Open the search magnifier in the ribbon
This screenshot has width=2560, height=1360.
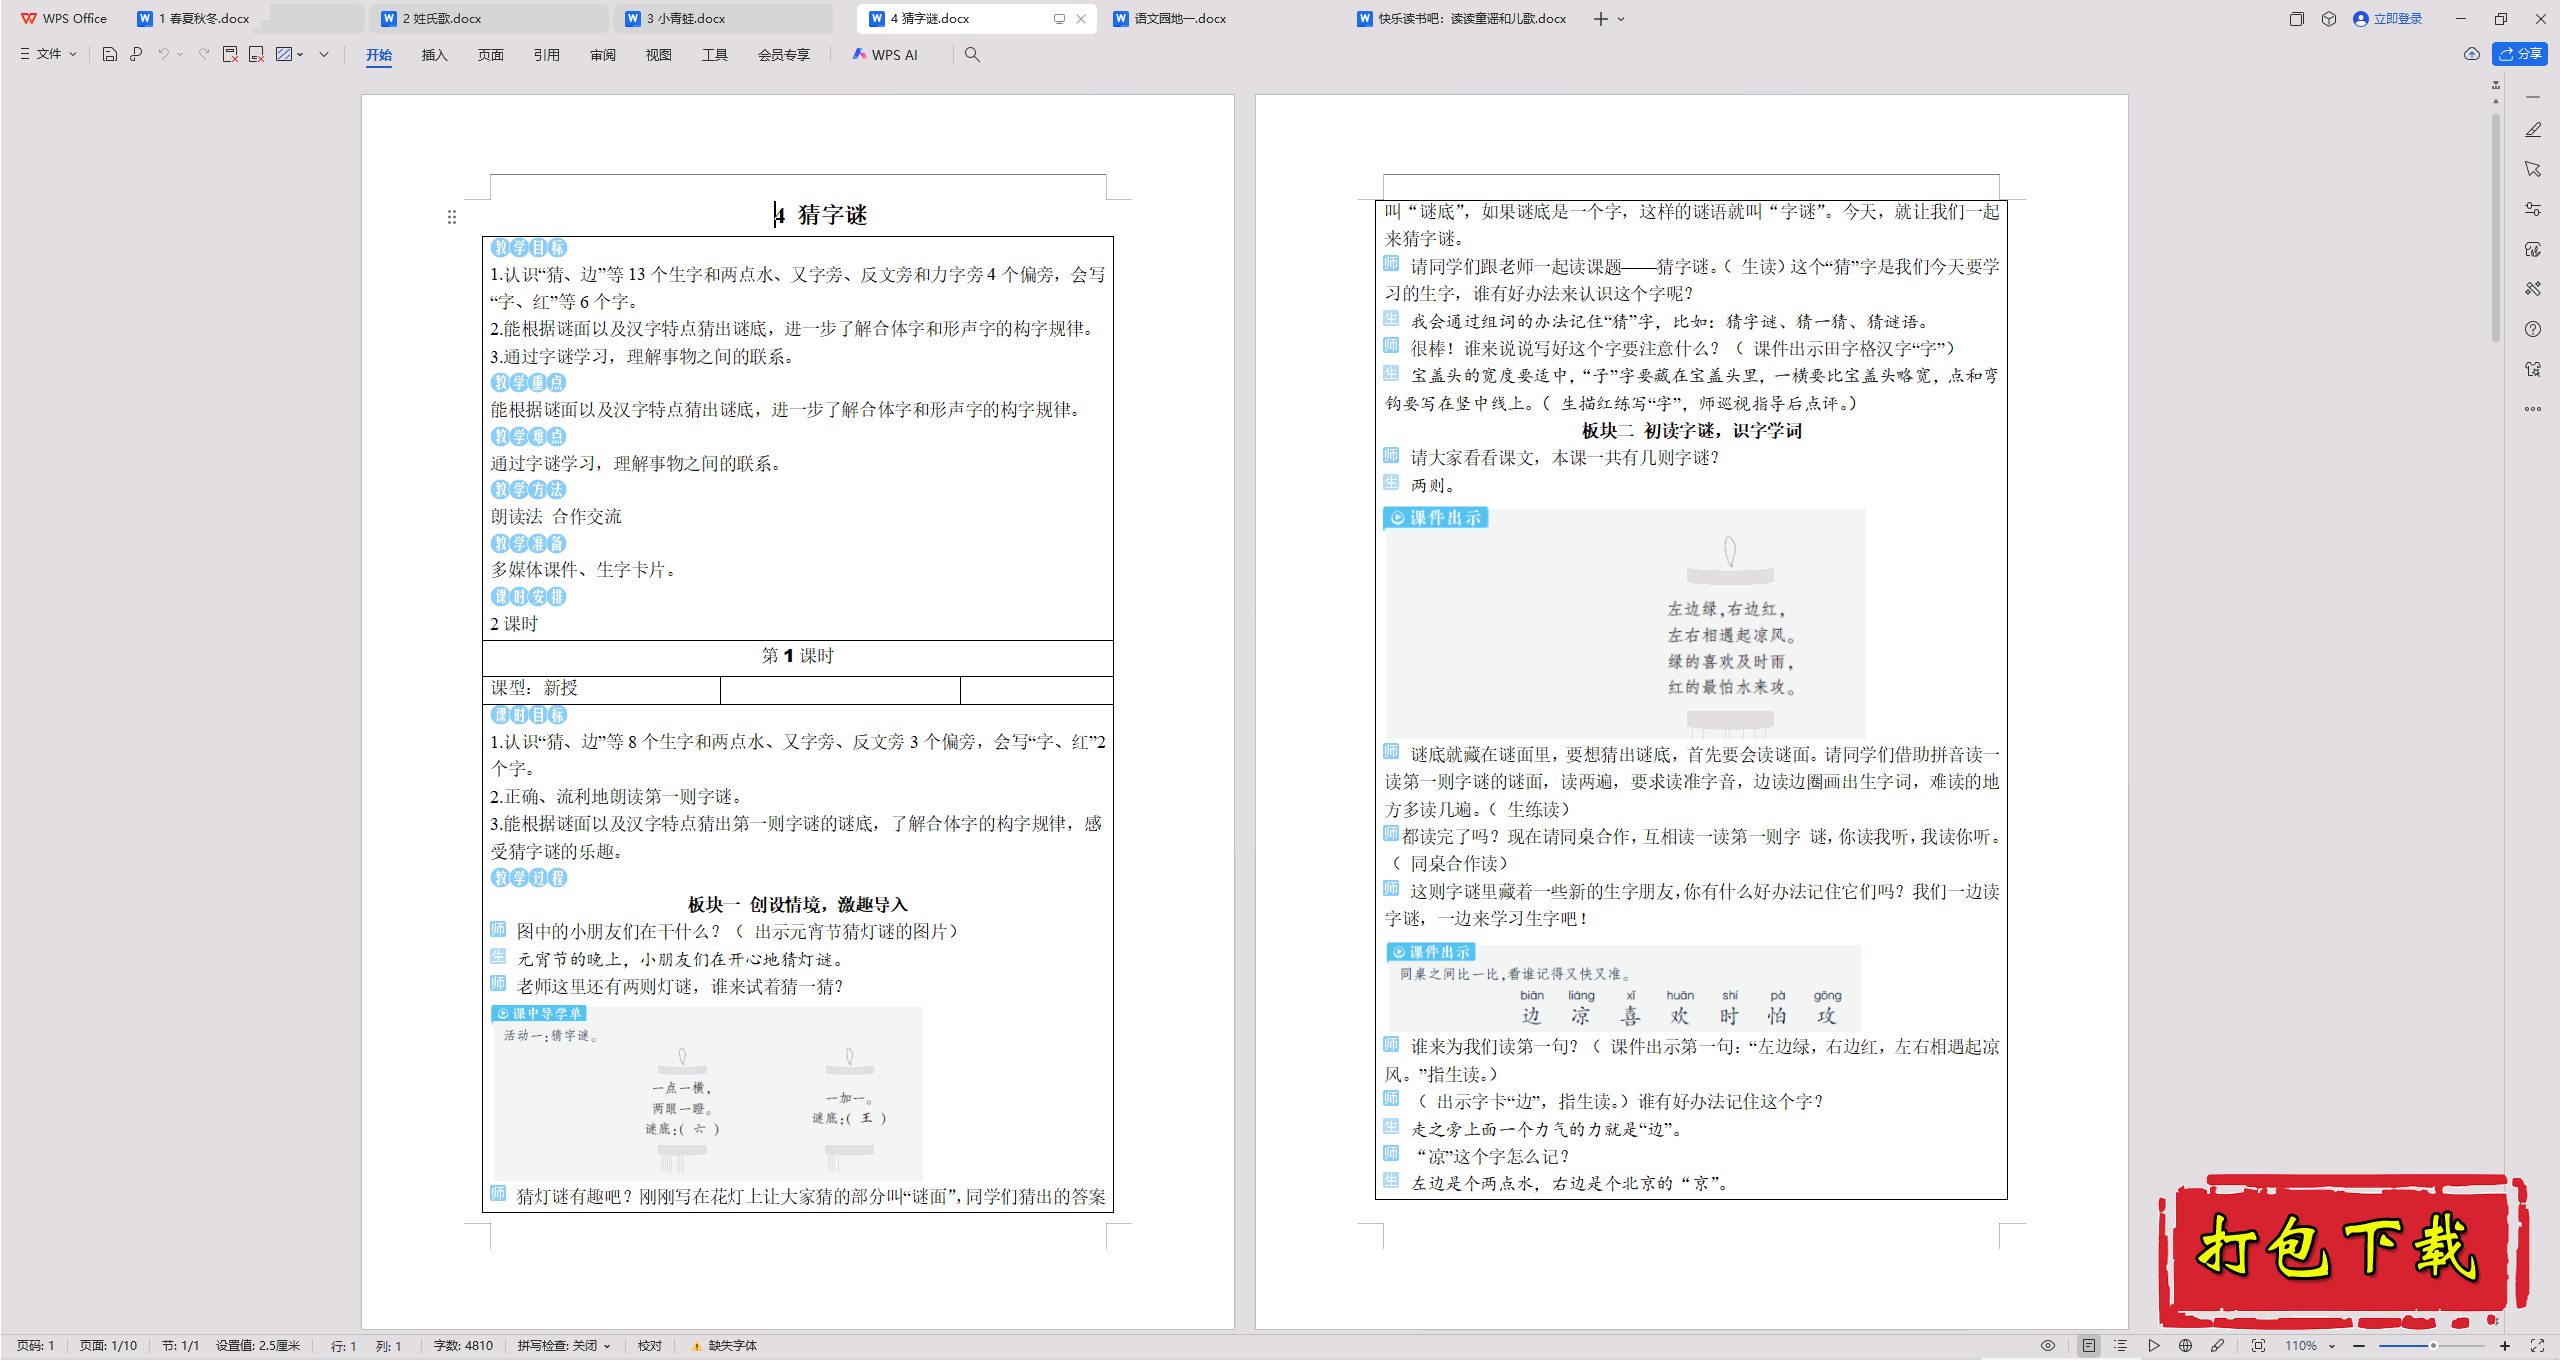point(972,54)
